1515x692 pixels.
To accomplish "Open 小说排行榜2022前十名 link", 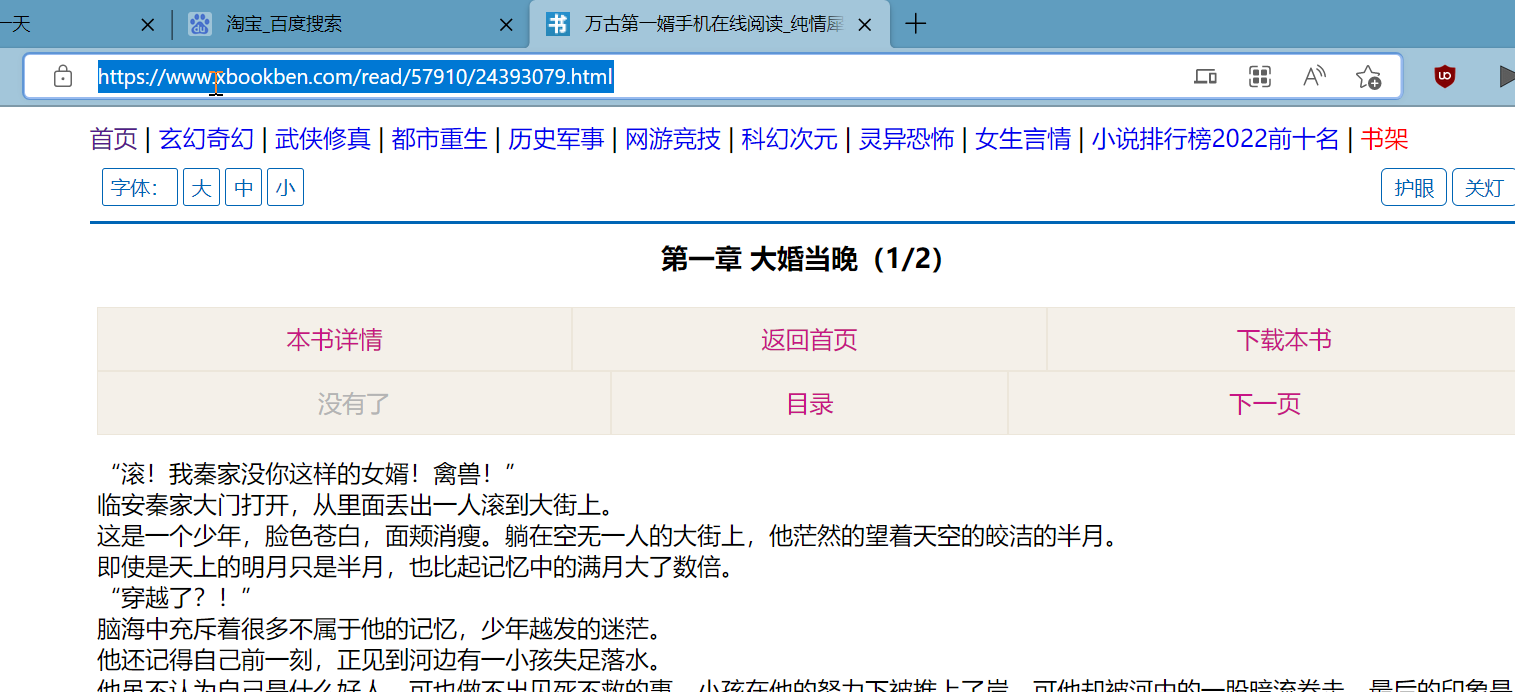I will tap(1215, 139).
